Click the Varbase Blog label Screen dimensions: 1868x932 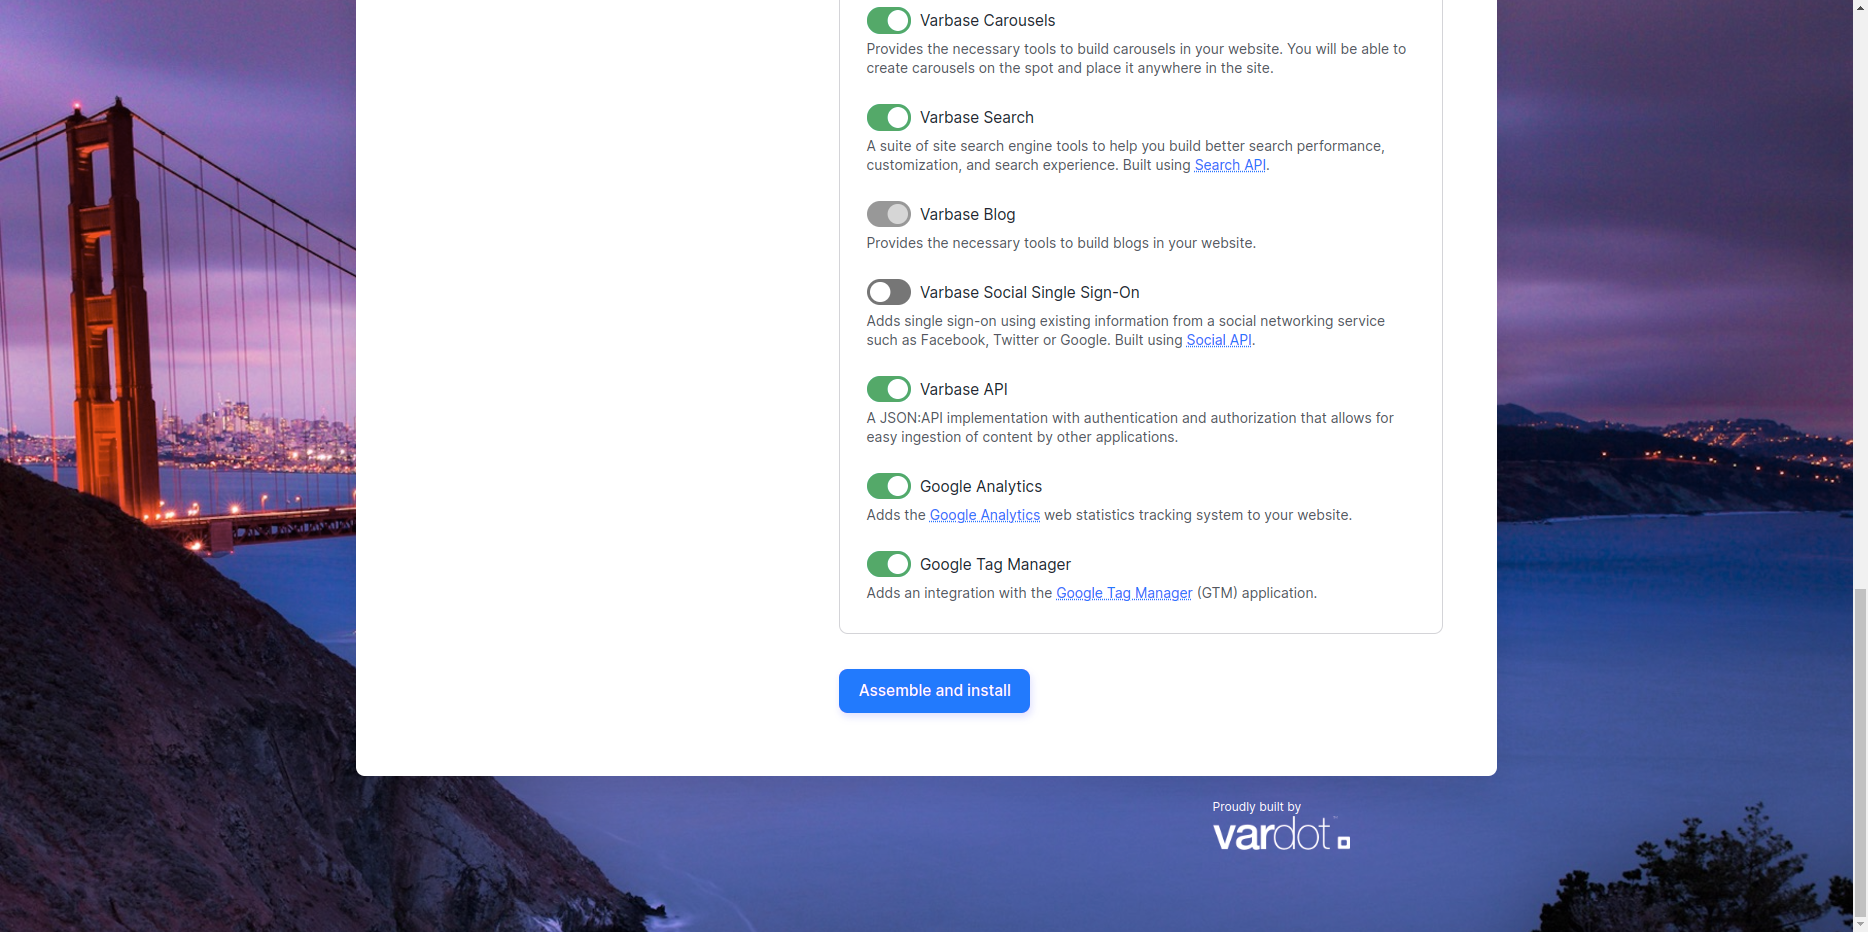[967, 214]
